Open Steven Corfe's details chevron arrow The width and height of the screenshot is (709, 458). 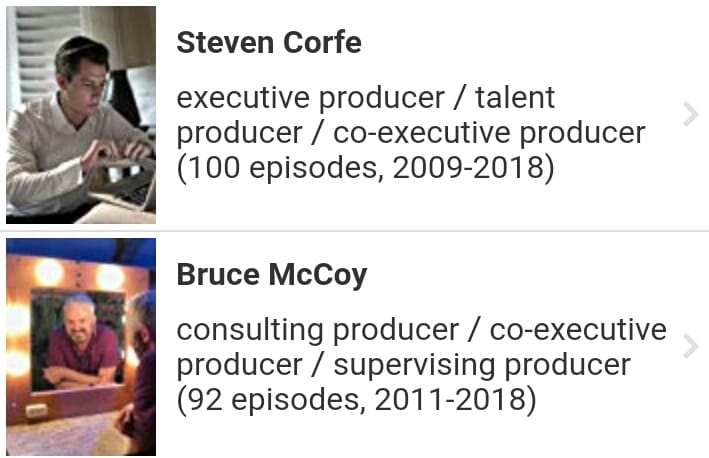[x=690, y=114]
